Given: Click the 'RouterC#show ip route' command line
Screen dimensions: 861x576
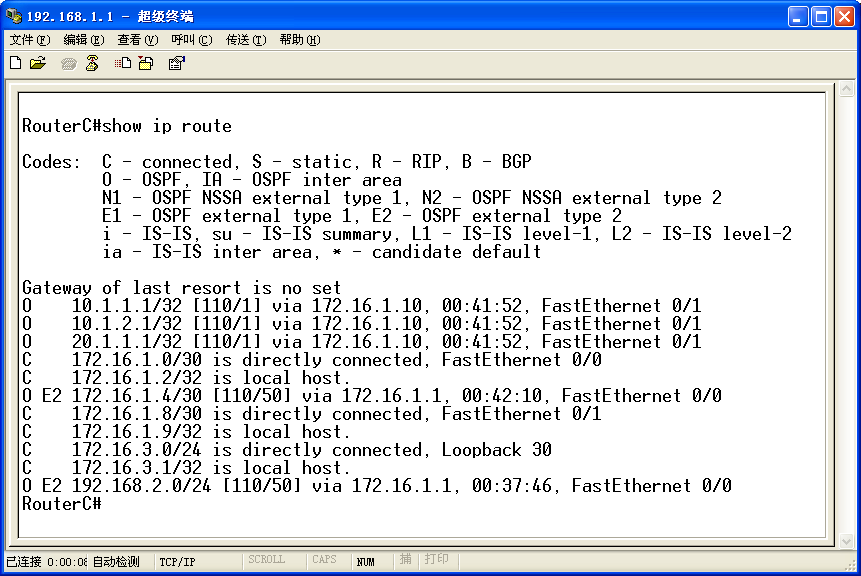Looking at the screenshot, I should pos(127,126).
